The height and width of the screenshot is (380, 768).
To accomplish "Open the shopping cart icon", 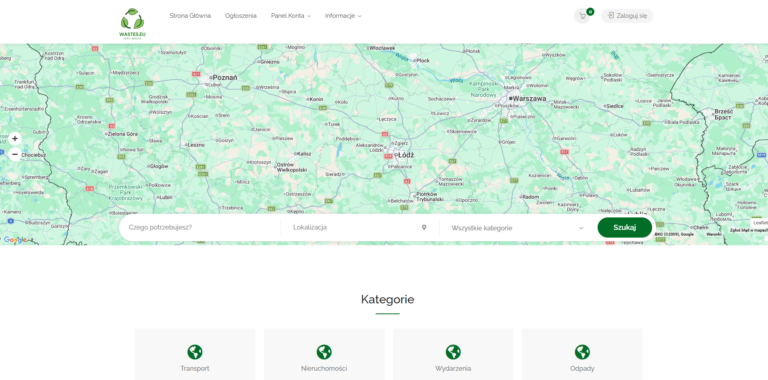I will pyautogui.click(x=582, y=16).
